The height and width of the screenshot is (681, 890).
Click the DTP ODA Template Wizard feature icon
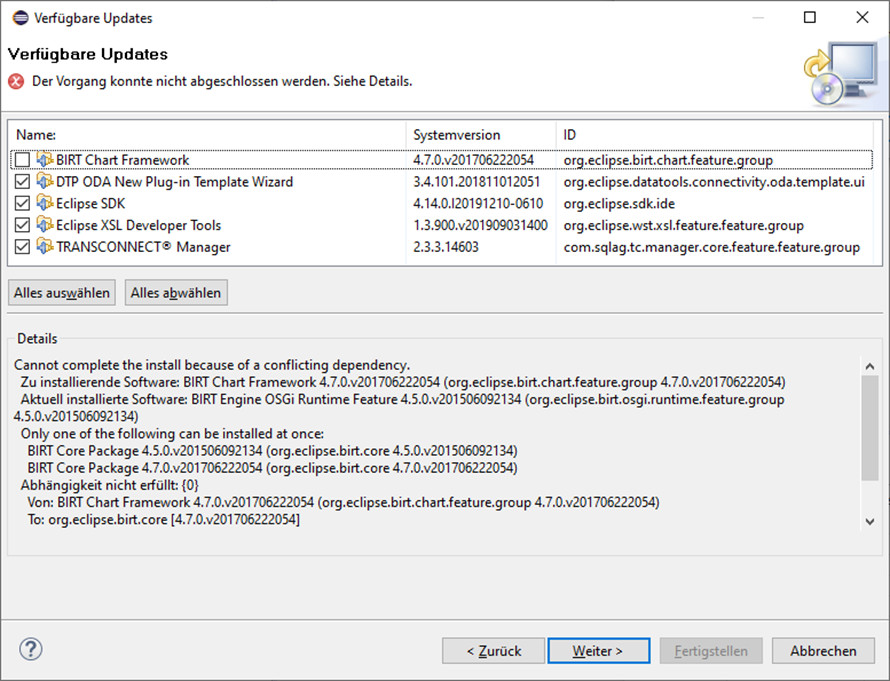point(45,181)
